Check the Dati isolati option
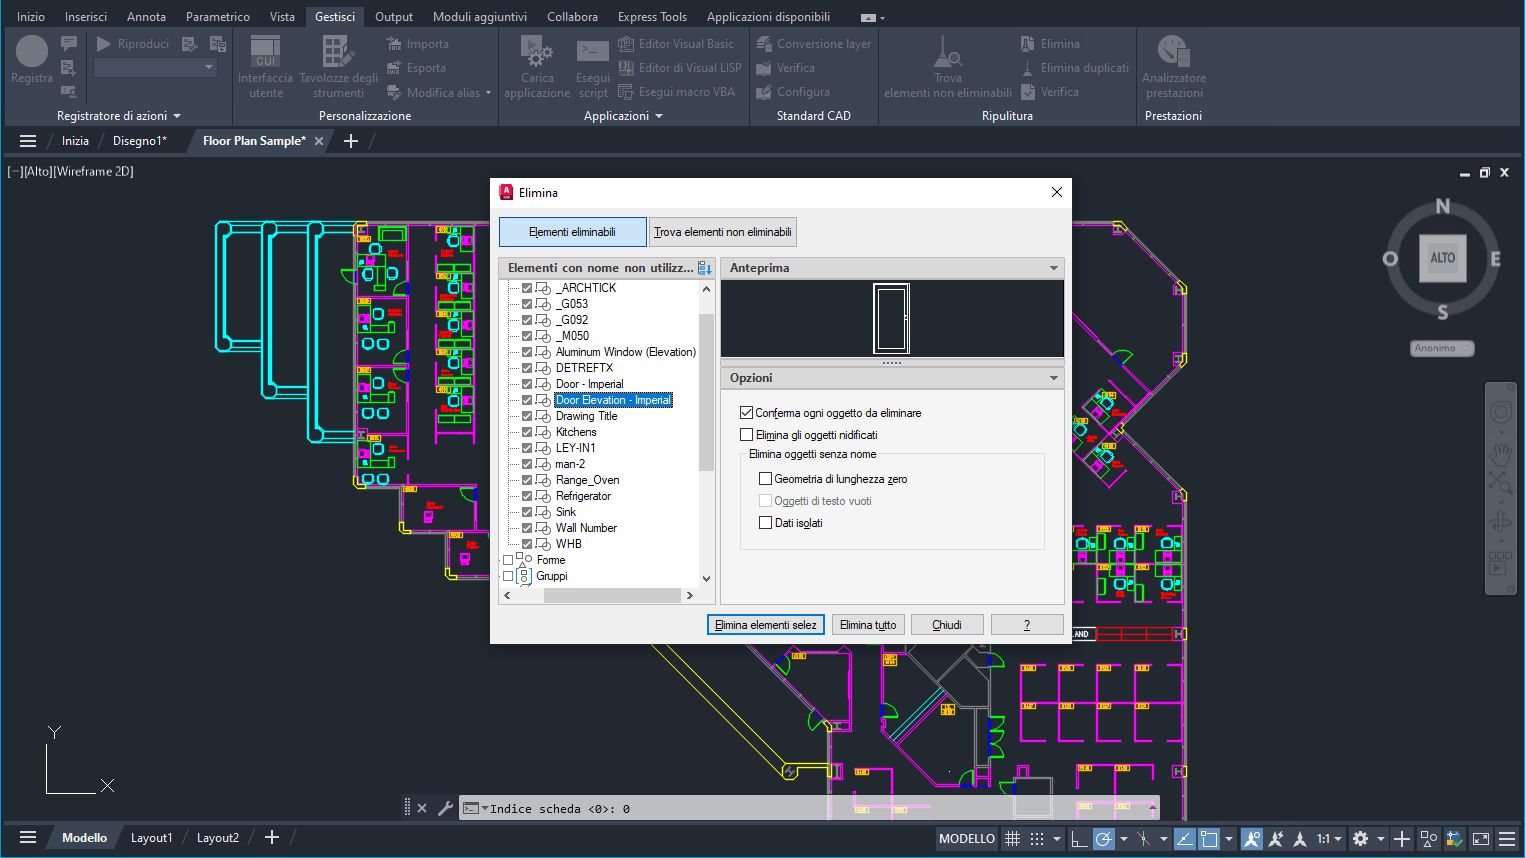1525x858 pixels. point(766,522)
